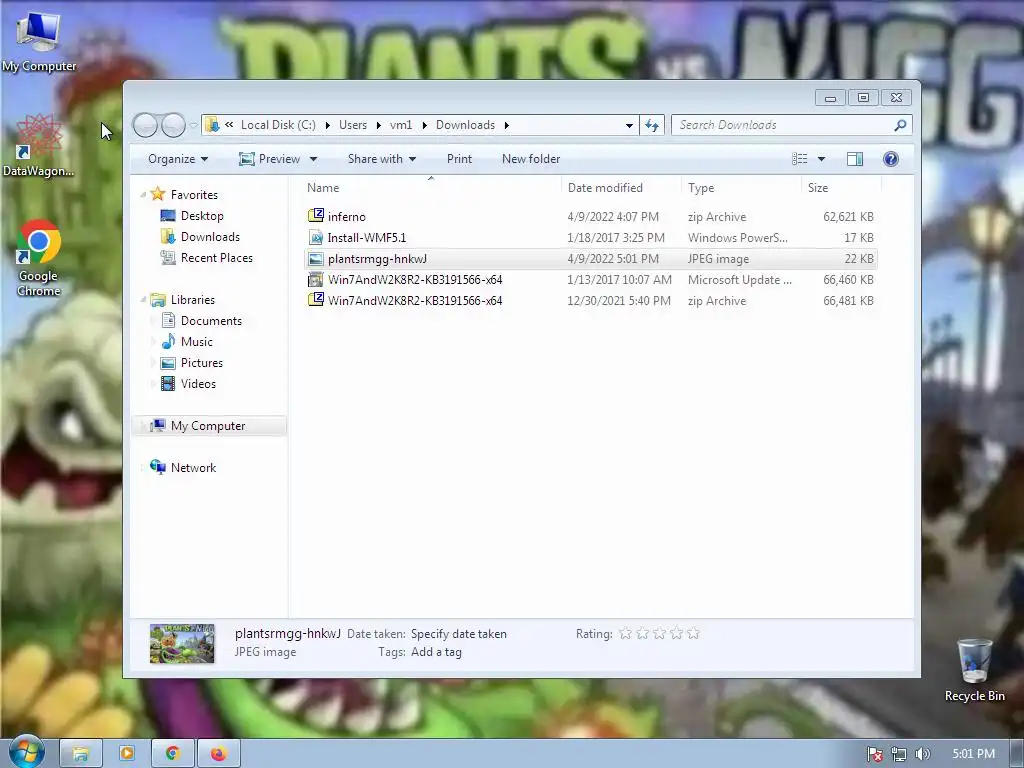Click the Print toolbar button

[x=459, y=159]
